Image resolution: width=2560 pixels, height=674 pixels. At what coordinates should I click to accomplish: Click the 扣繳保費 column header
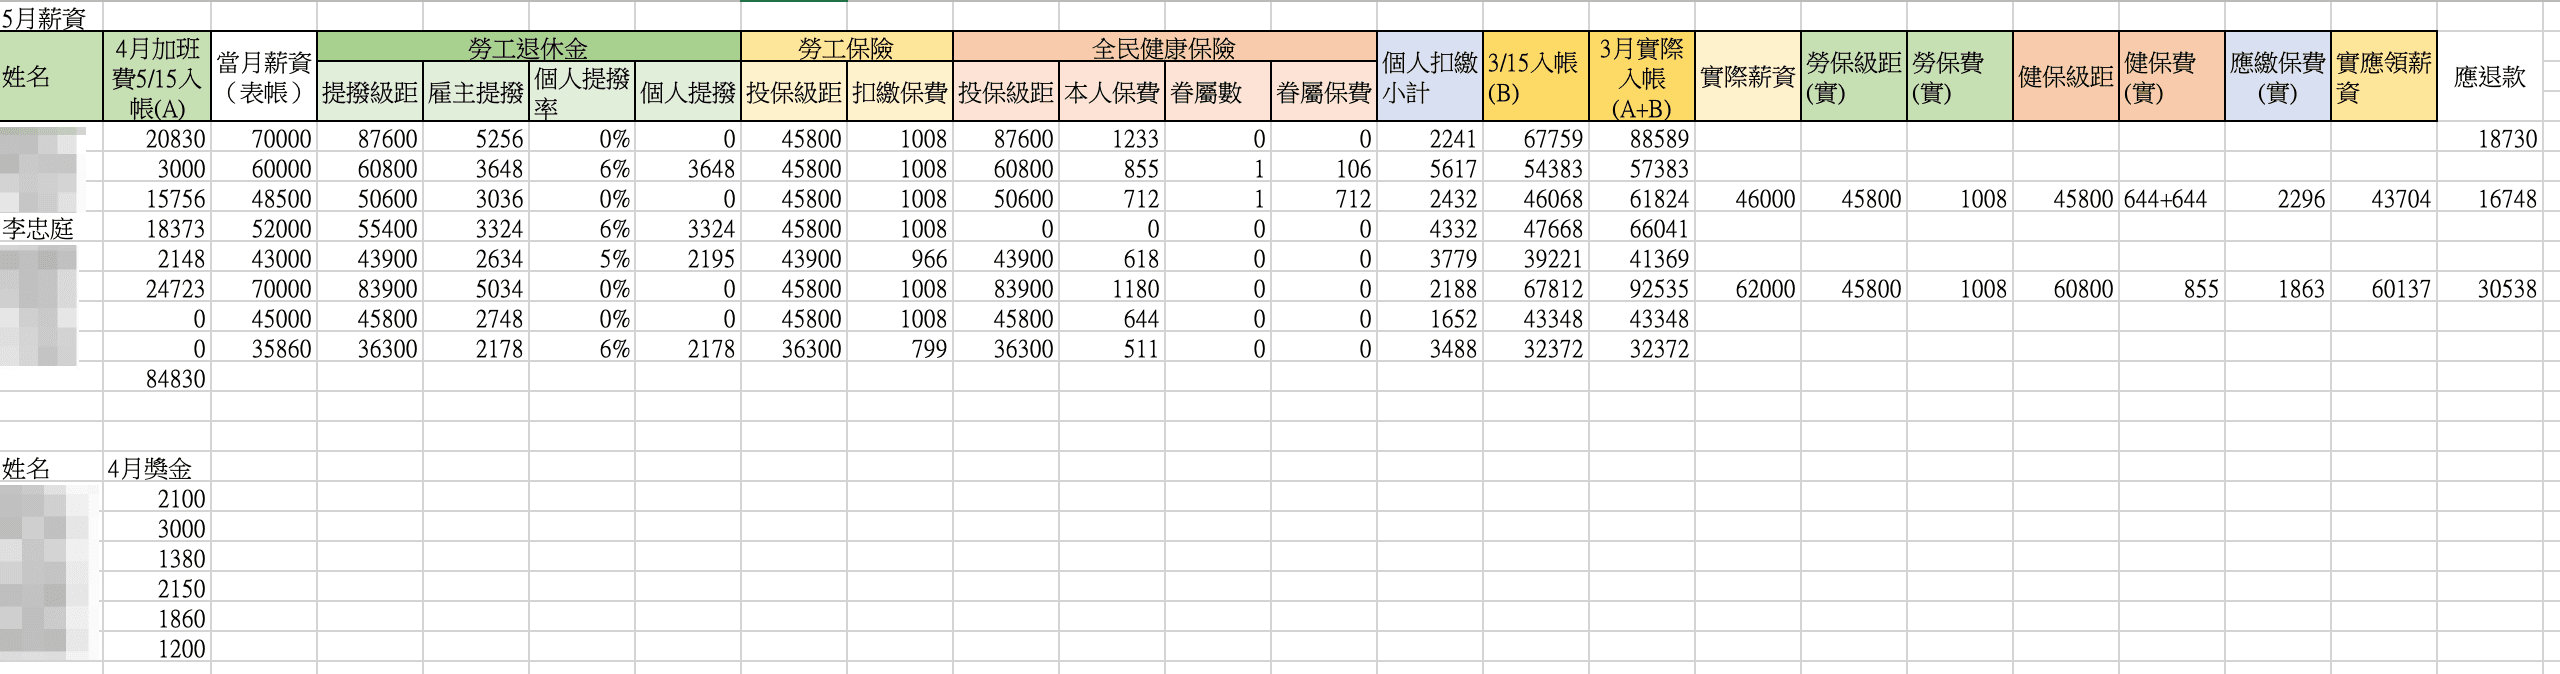pyautogui.click(x=900, y=92)
